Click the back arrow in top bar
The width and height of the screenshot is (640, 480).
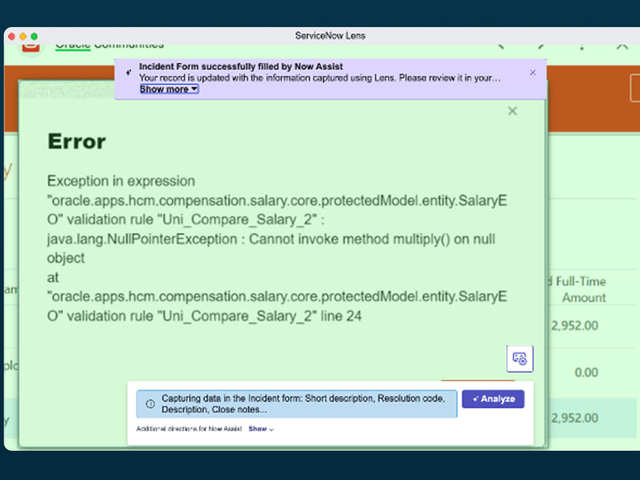click(501, 46)
